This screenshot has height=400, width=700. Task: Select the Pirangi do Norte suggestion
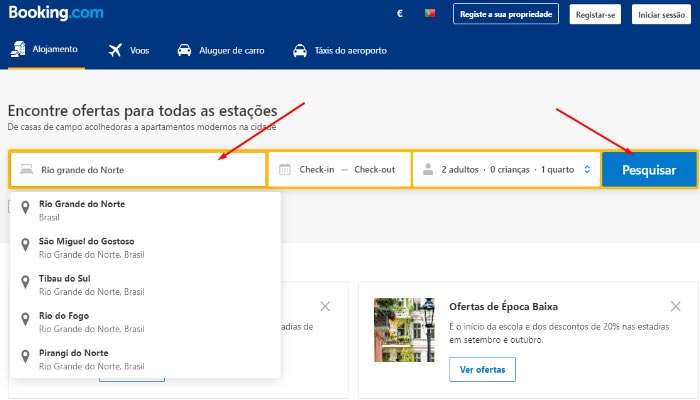click(145, 359)
